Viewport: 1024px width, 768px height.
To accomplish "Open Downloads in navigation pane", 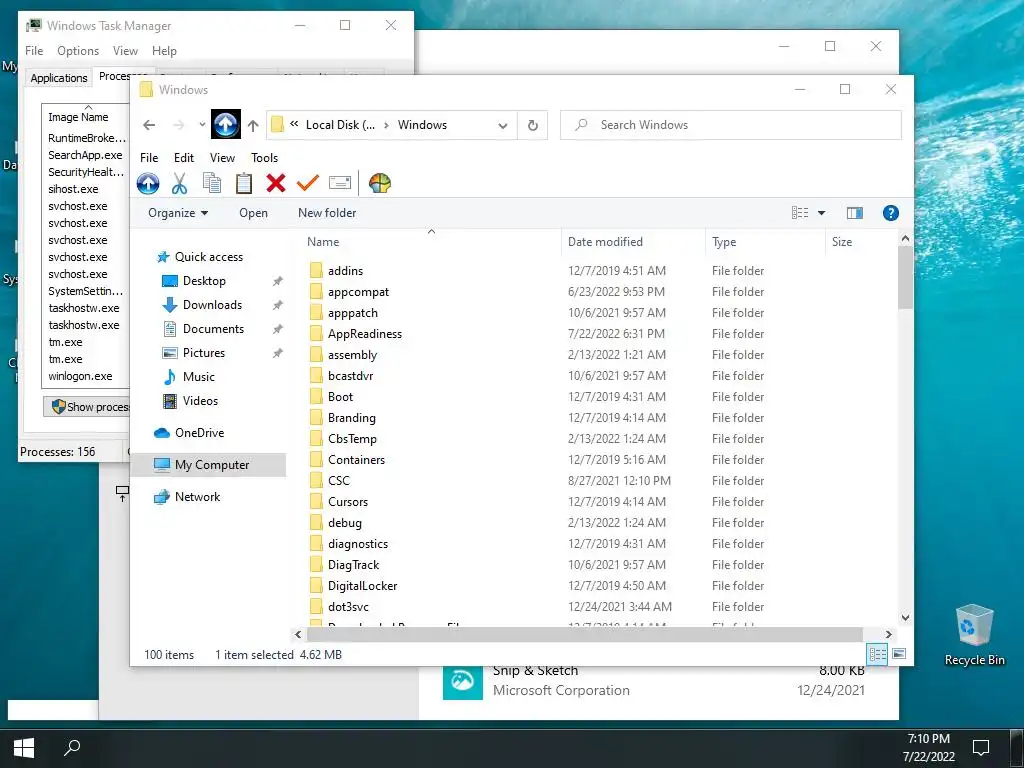I will 212,305.
